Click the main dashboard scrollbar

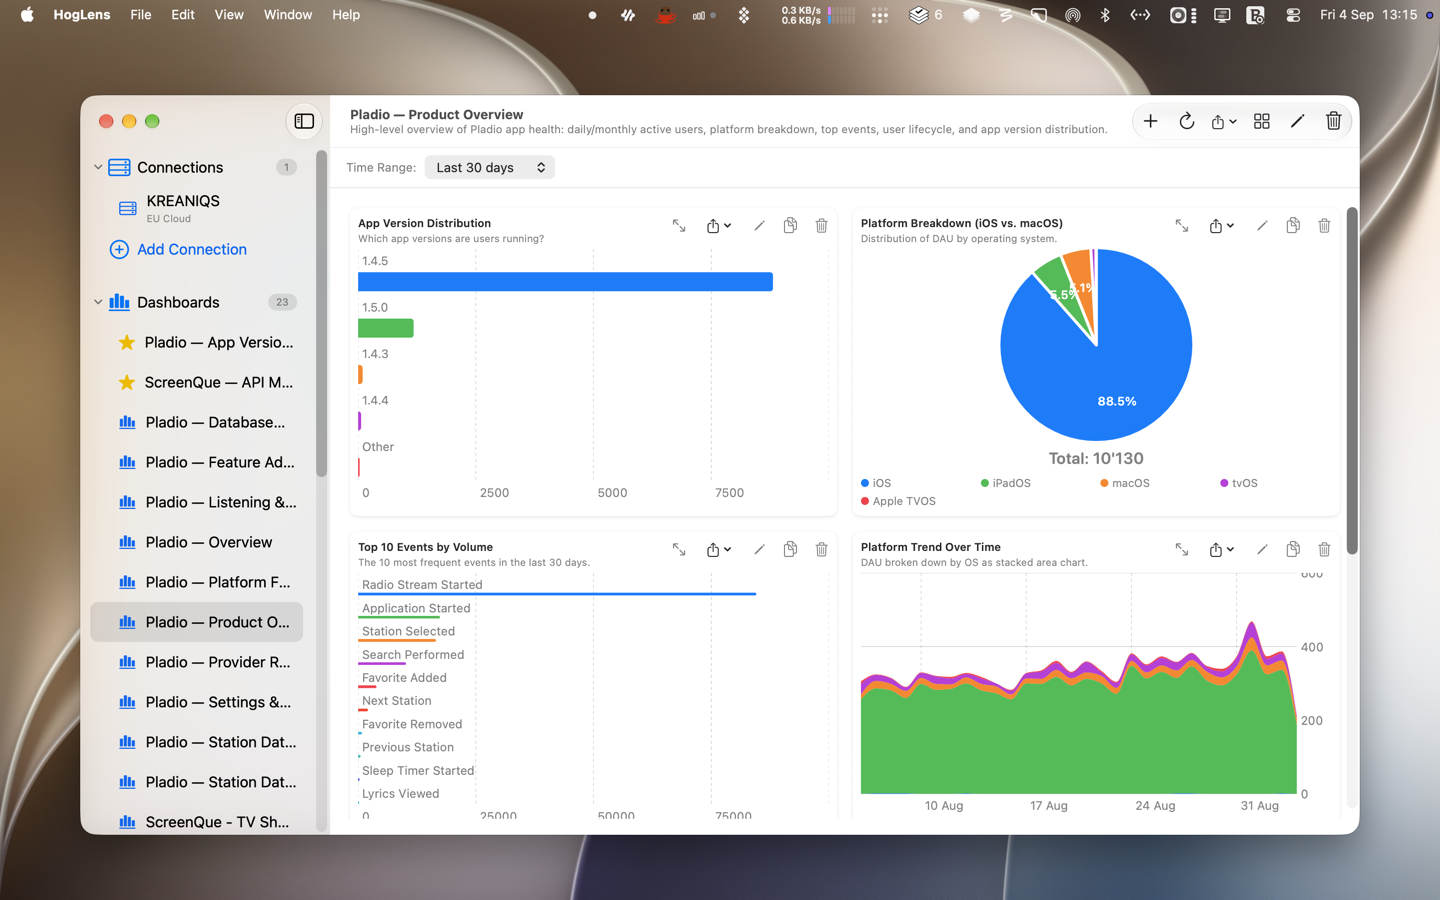pyautogui.click(x=1352, y=380)
